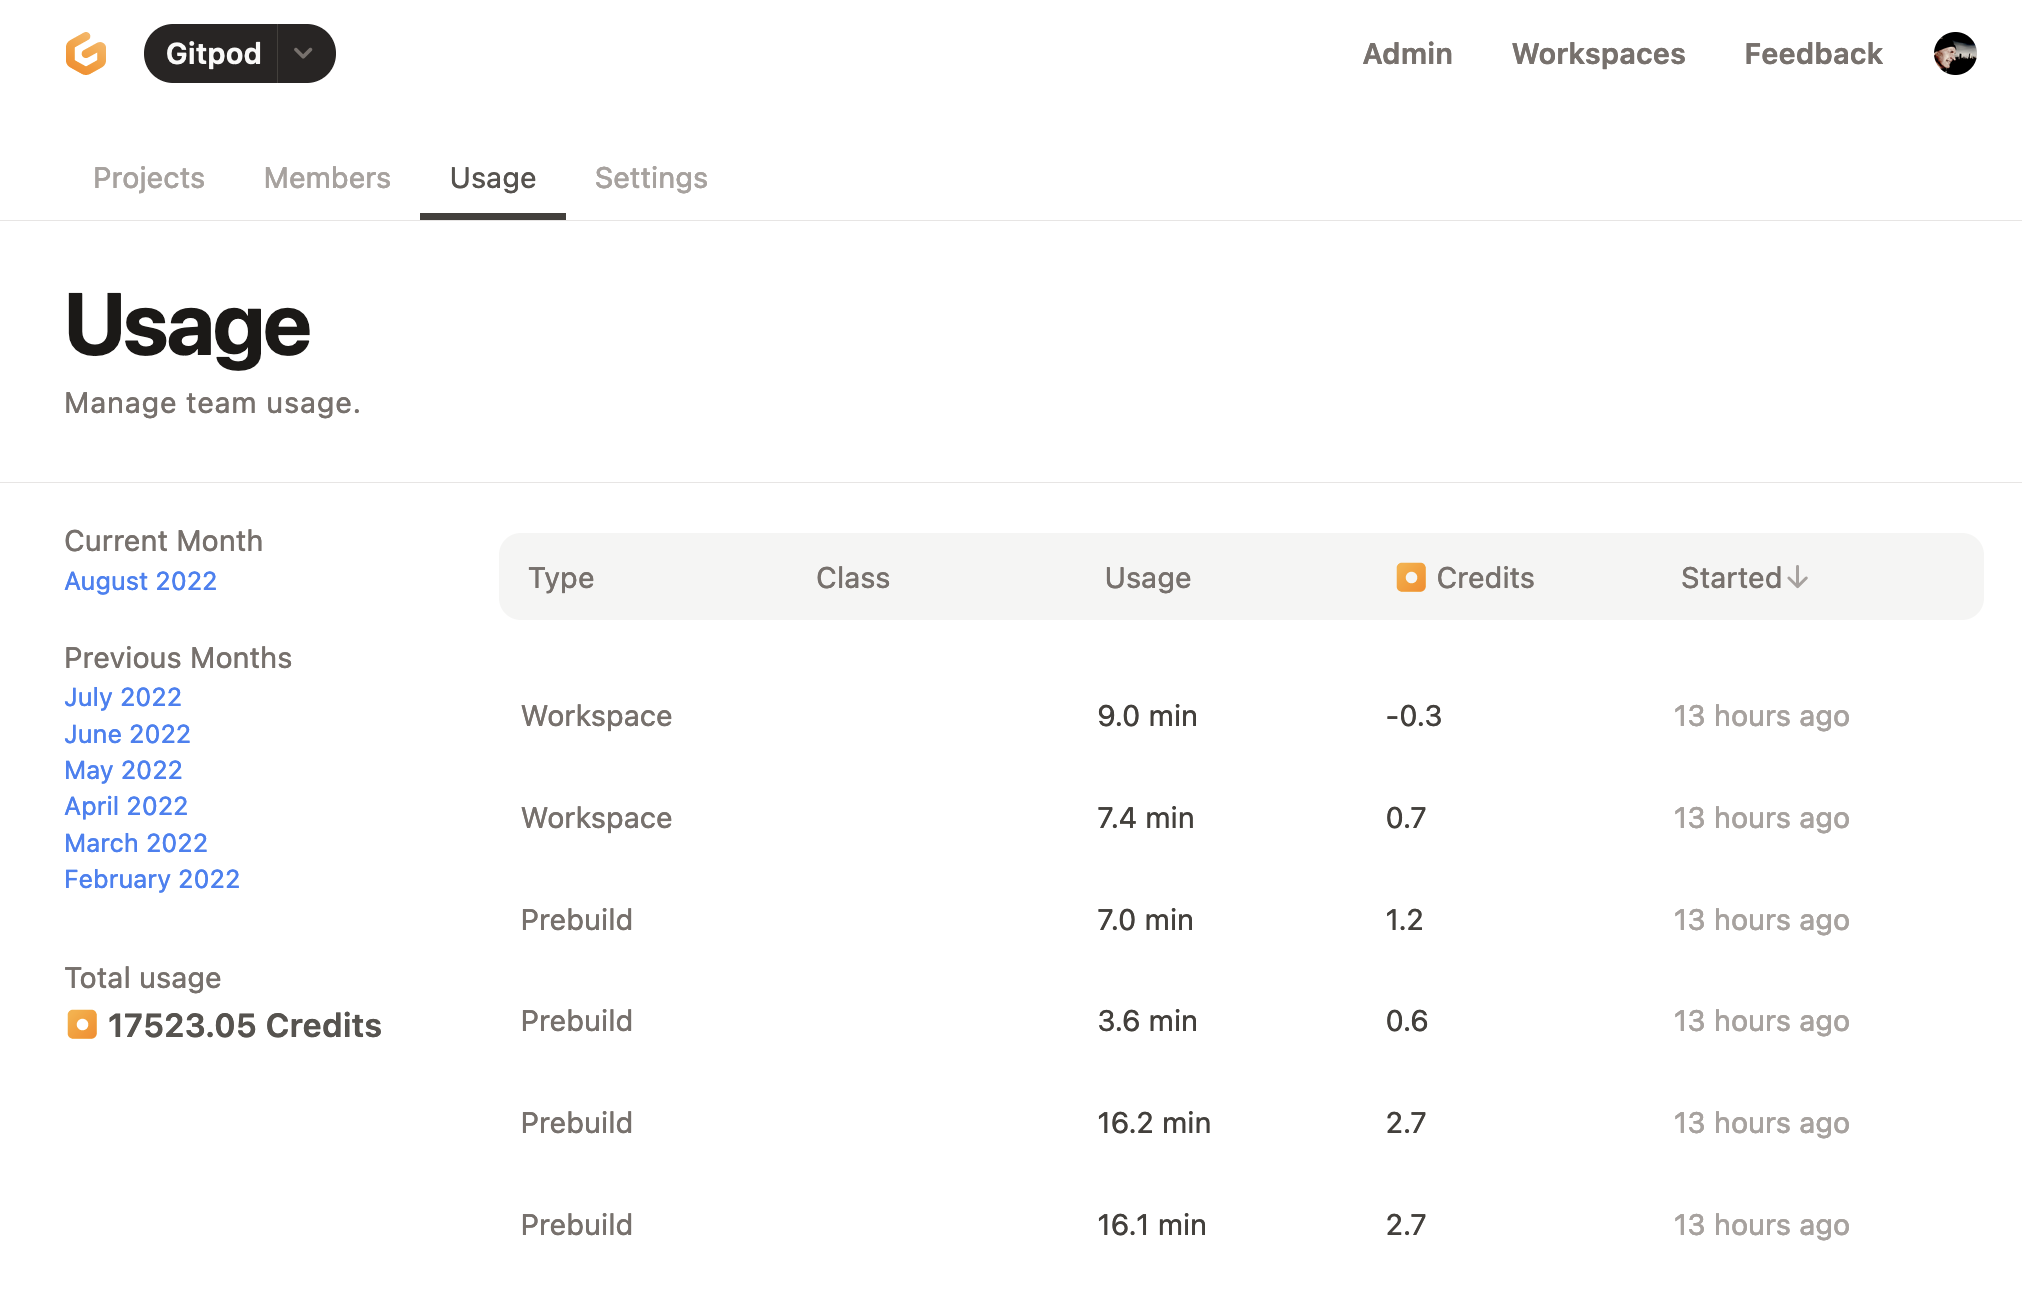Select the Usage tab

click(x=493, y=178)
